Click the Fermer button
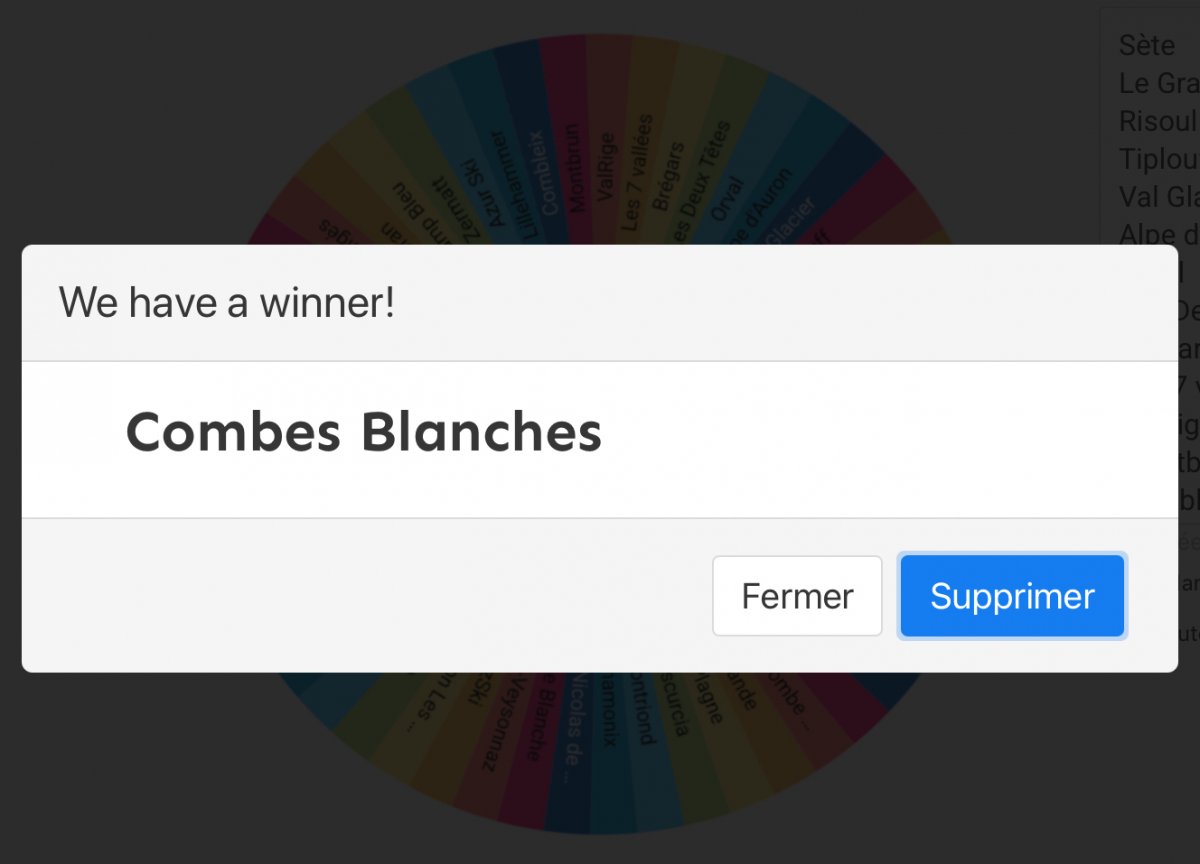The image size is (1200, 864). point(797,596)
